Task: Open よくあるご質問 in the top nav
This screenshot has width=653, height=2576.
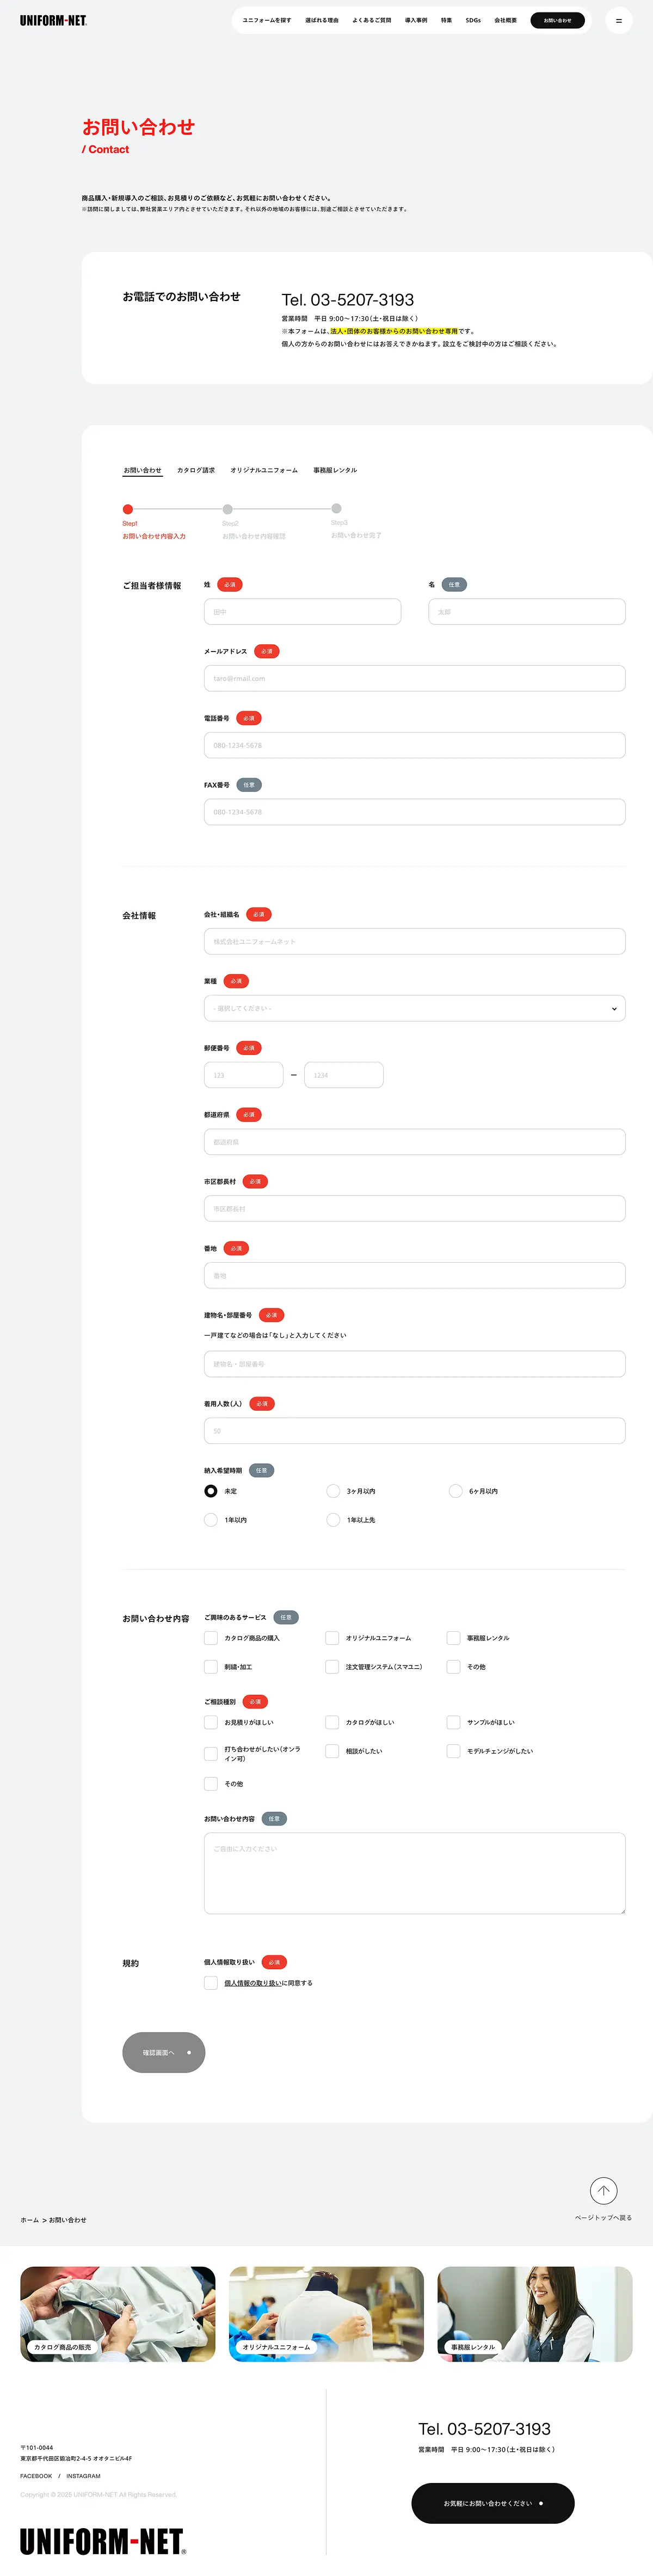Action: pyautogui.click(x=371, y=20)
